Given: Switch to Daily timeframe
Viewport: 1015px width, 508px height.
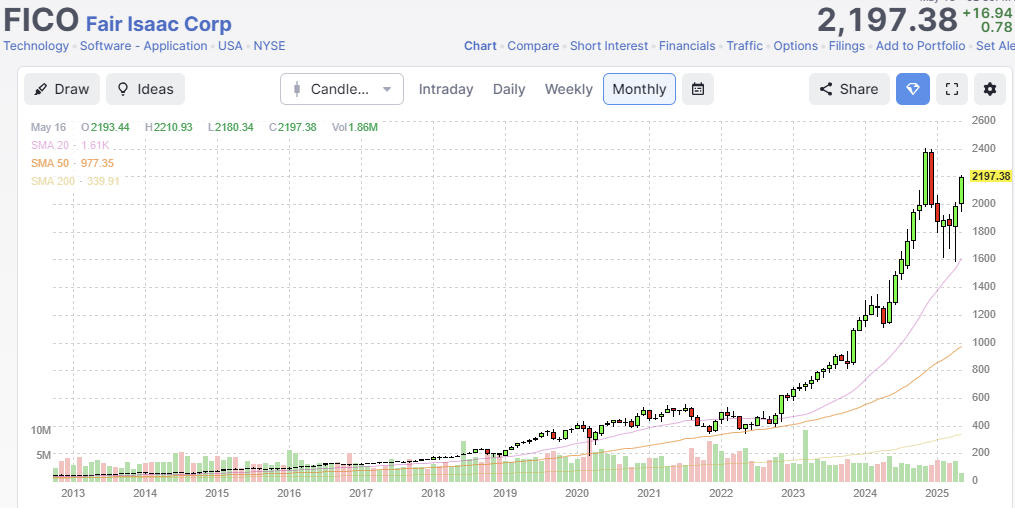Looking at the screenshot, I should point(509,89).
